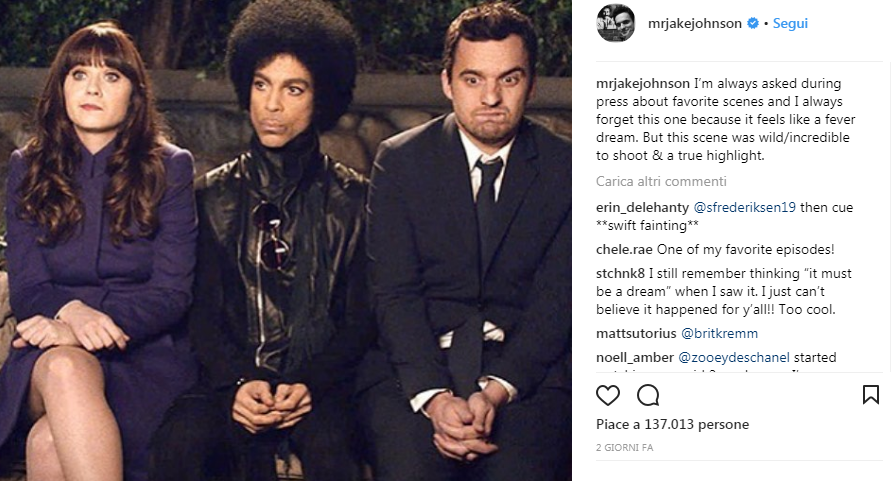891x481 pixels.
Task: Follow the account via Segui
Action: click(790, 23)
